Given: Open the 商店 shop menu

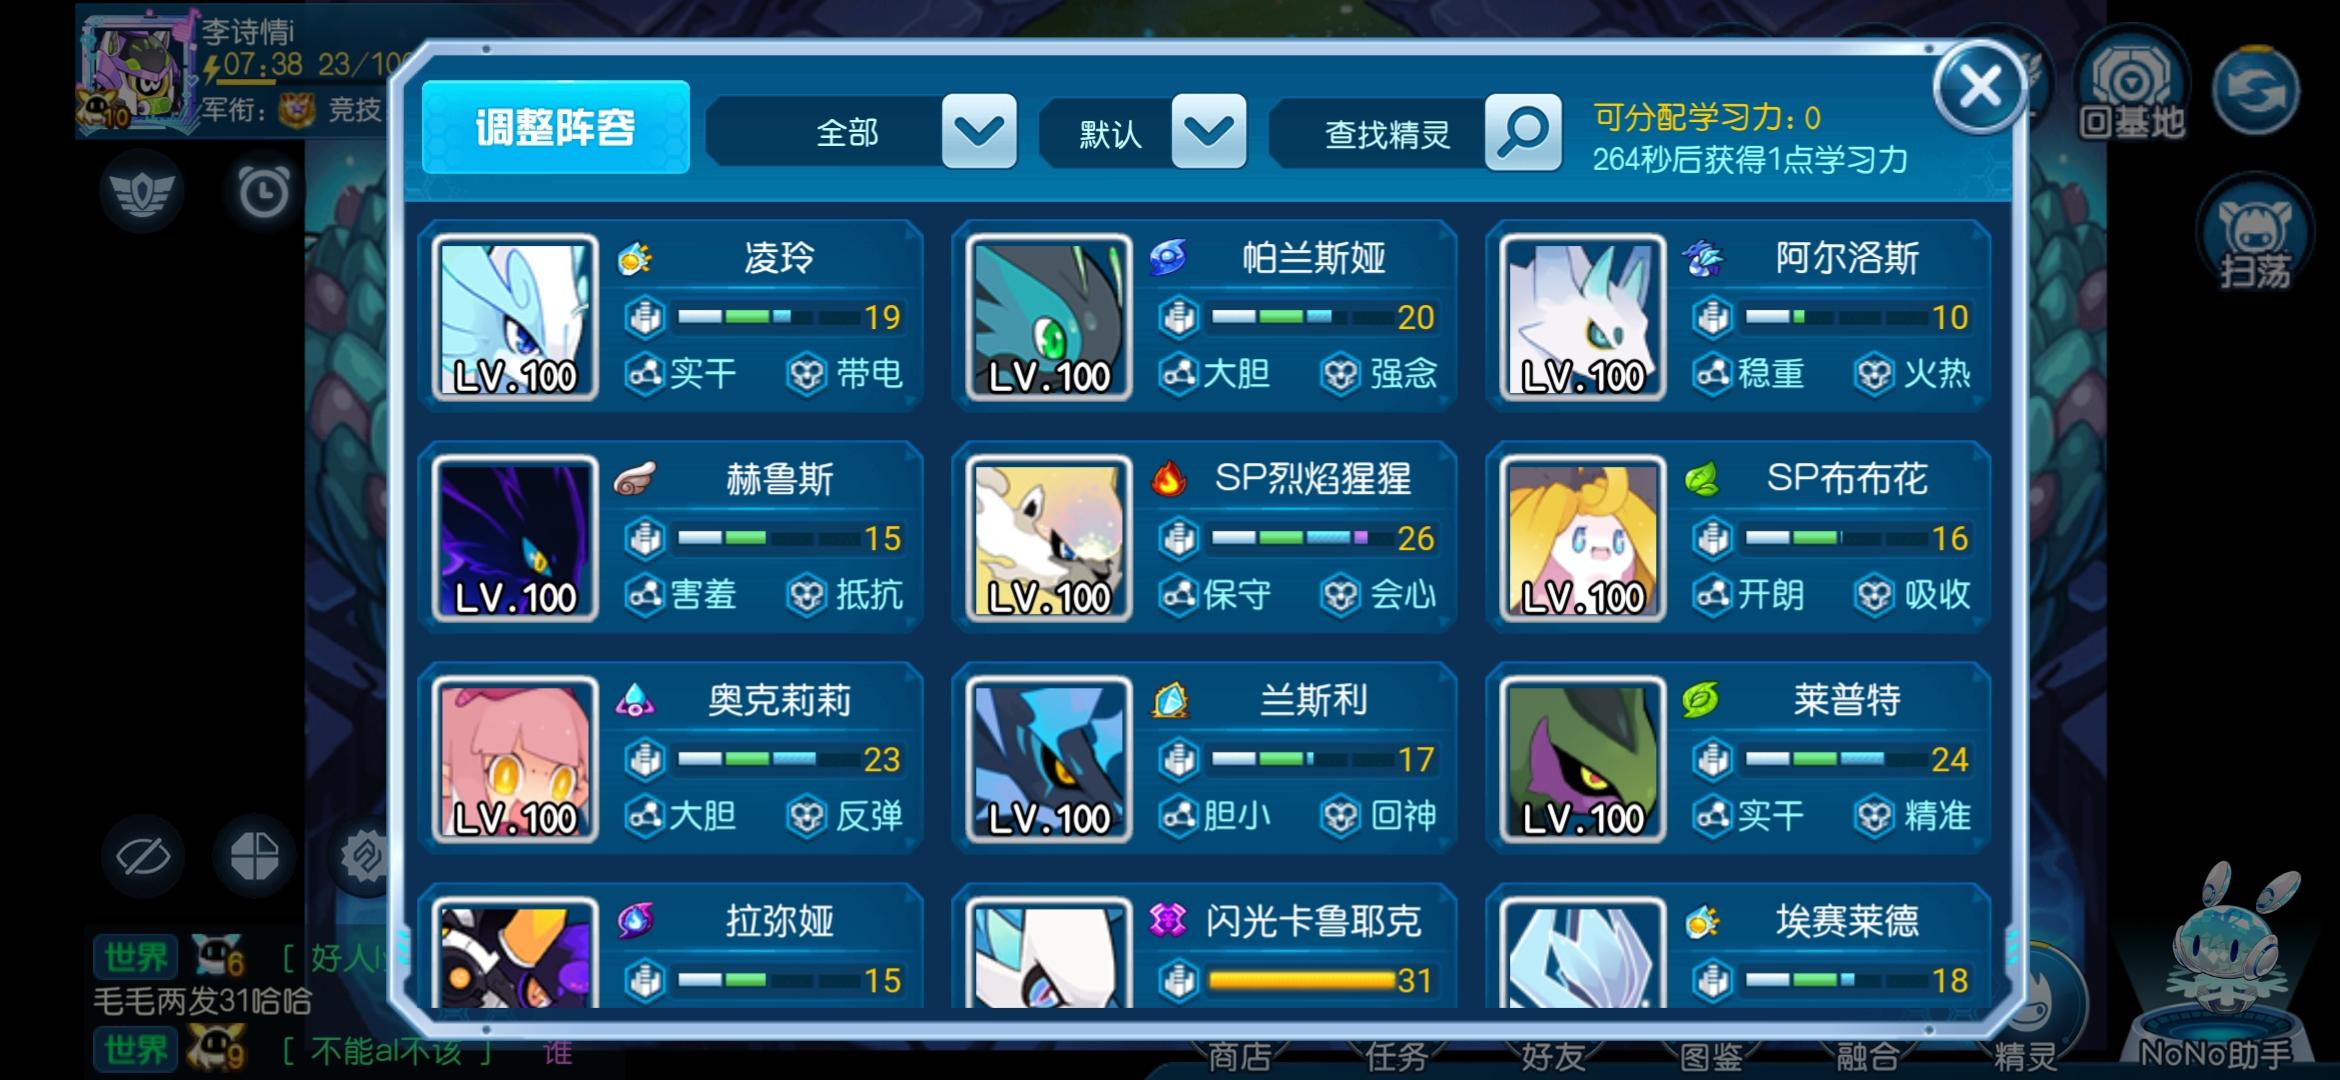Looking at the screenshot, I should (x=1239, y=1057).
